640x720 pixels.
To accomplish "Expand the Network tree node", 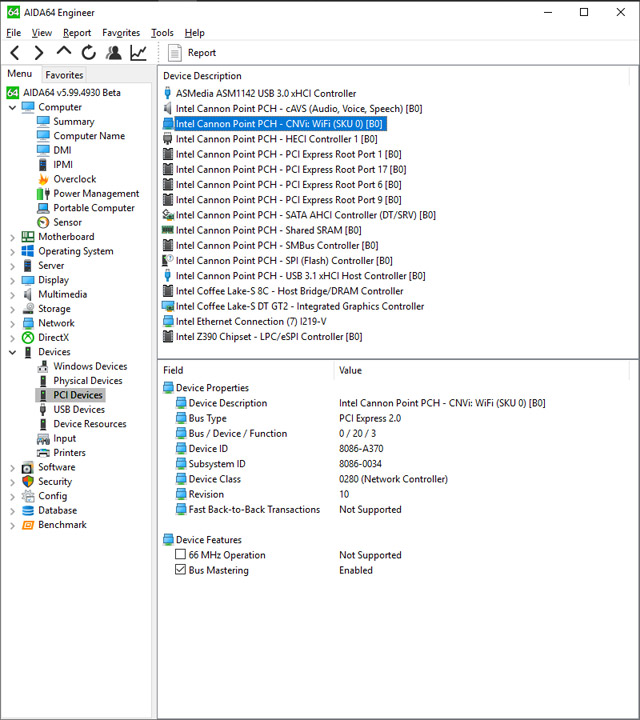I will [x=12, y=324].
